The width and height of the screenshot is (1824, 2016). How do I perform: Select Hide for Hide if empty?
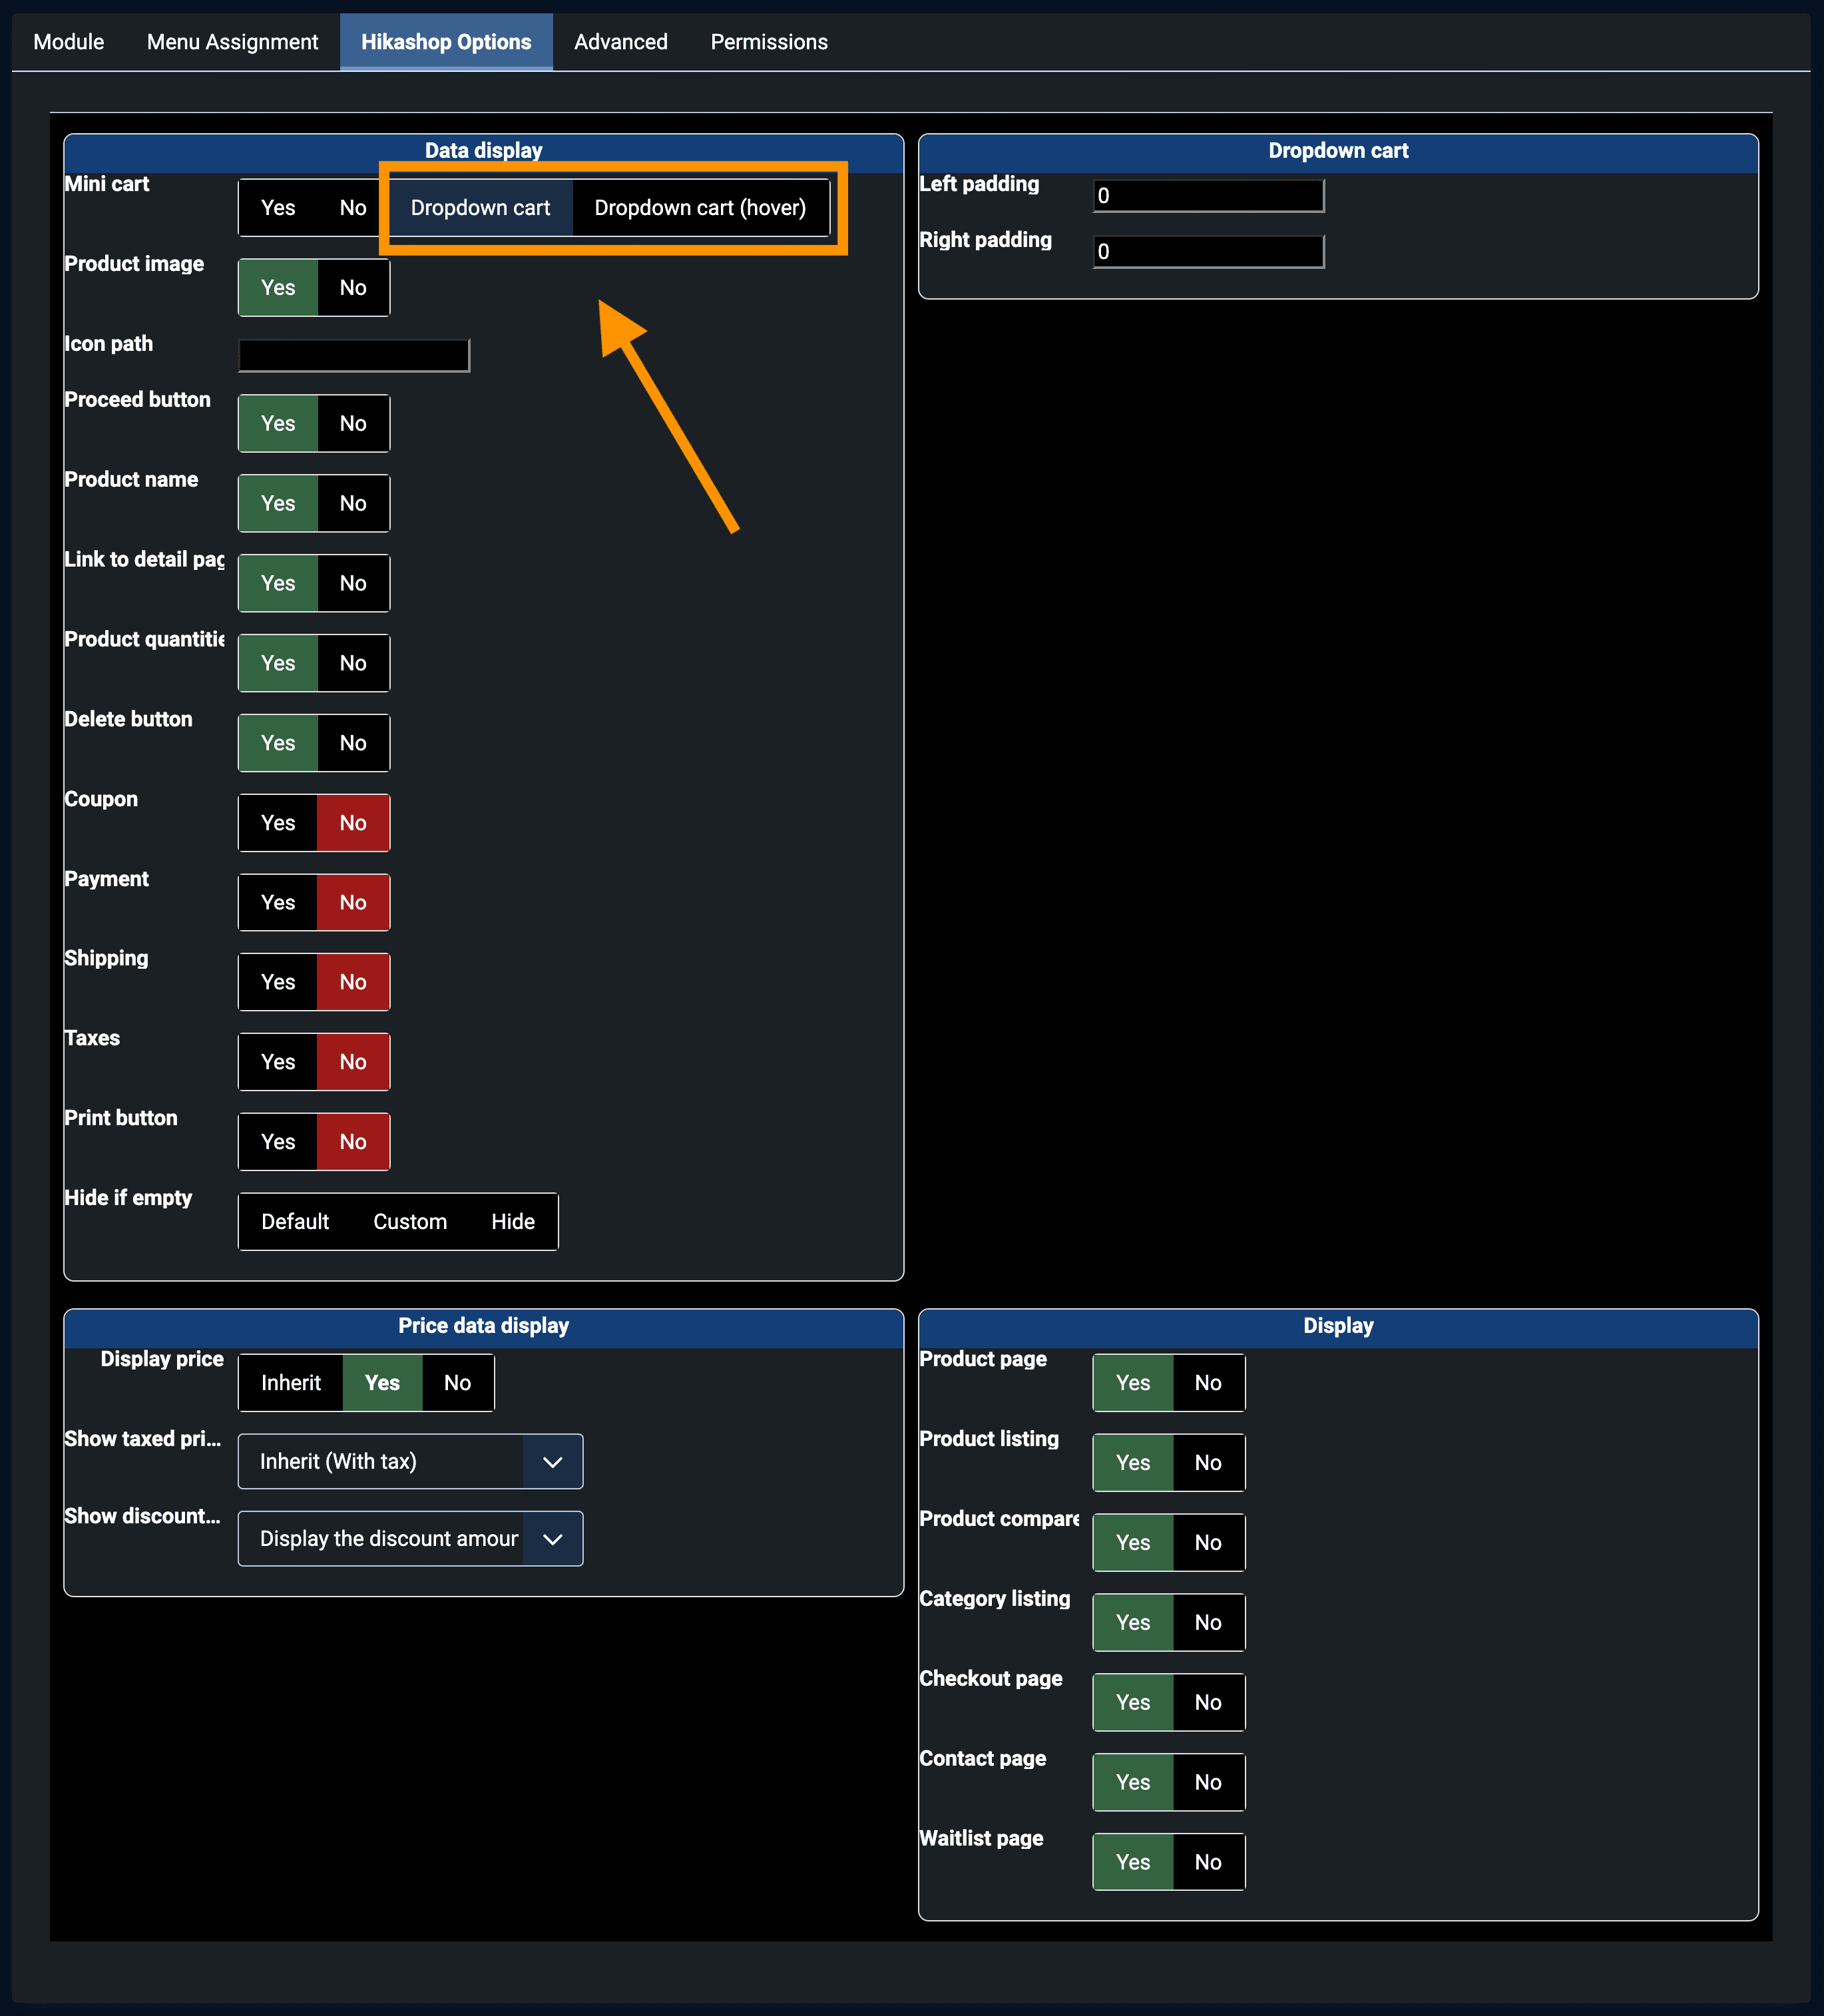click(512, 1222)
